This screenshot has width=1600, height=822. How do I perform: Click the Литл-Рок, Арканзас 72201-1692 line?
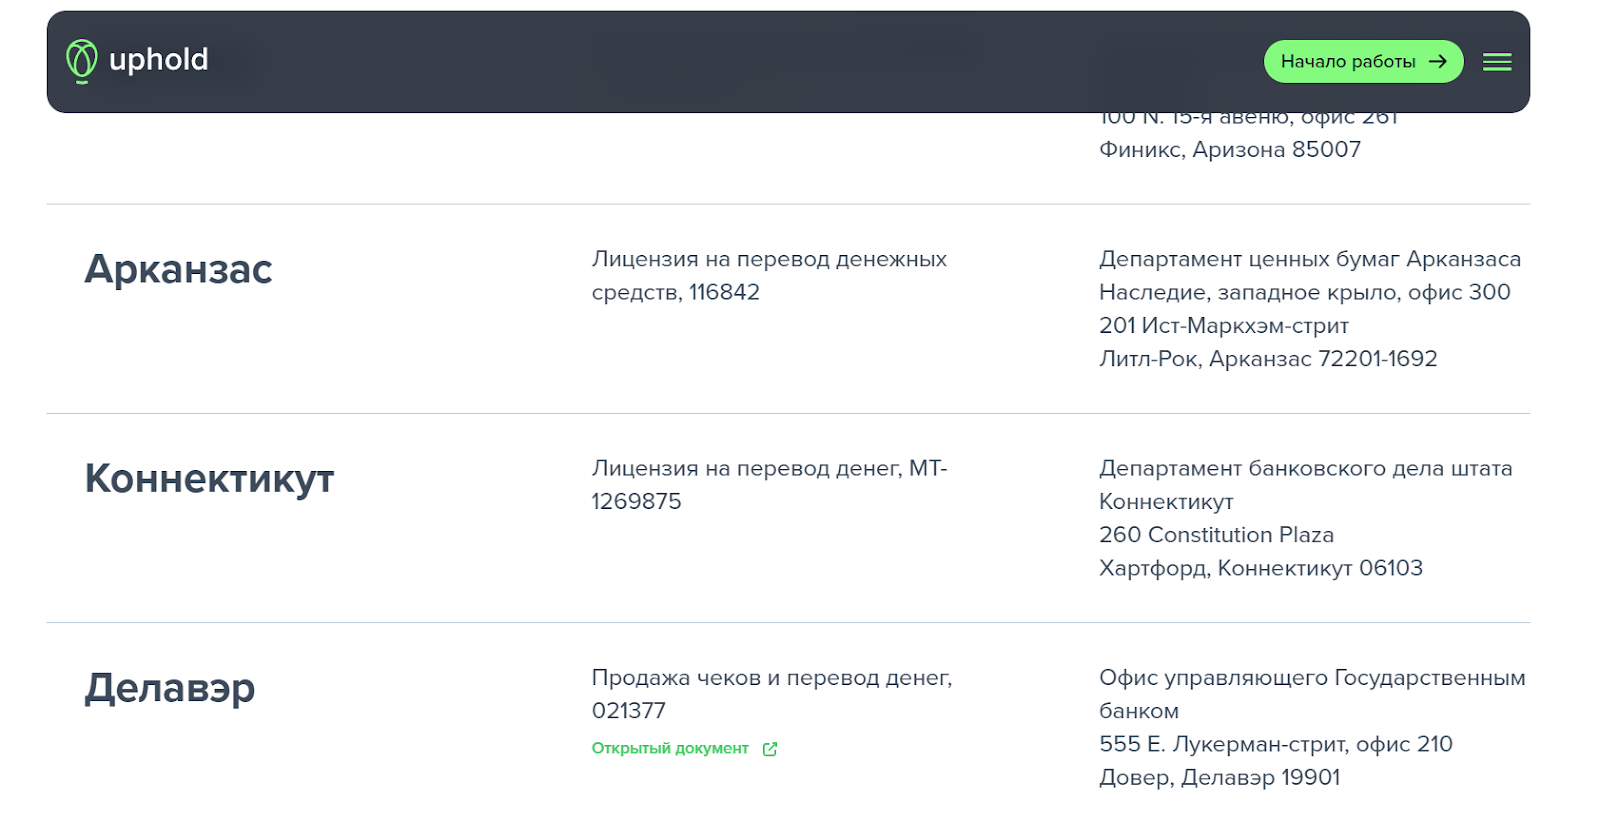(x=1267, y=359)
